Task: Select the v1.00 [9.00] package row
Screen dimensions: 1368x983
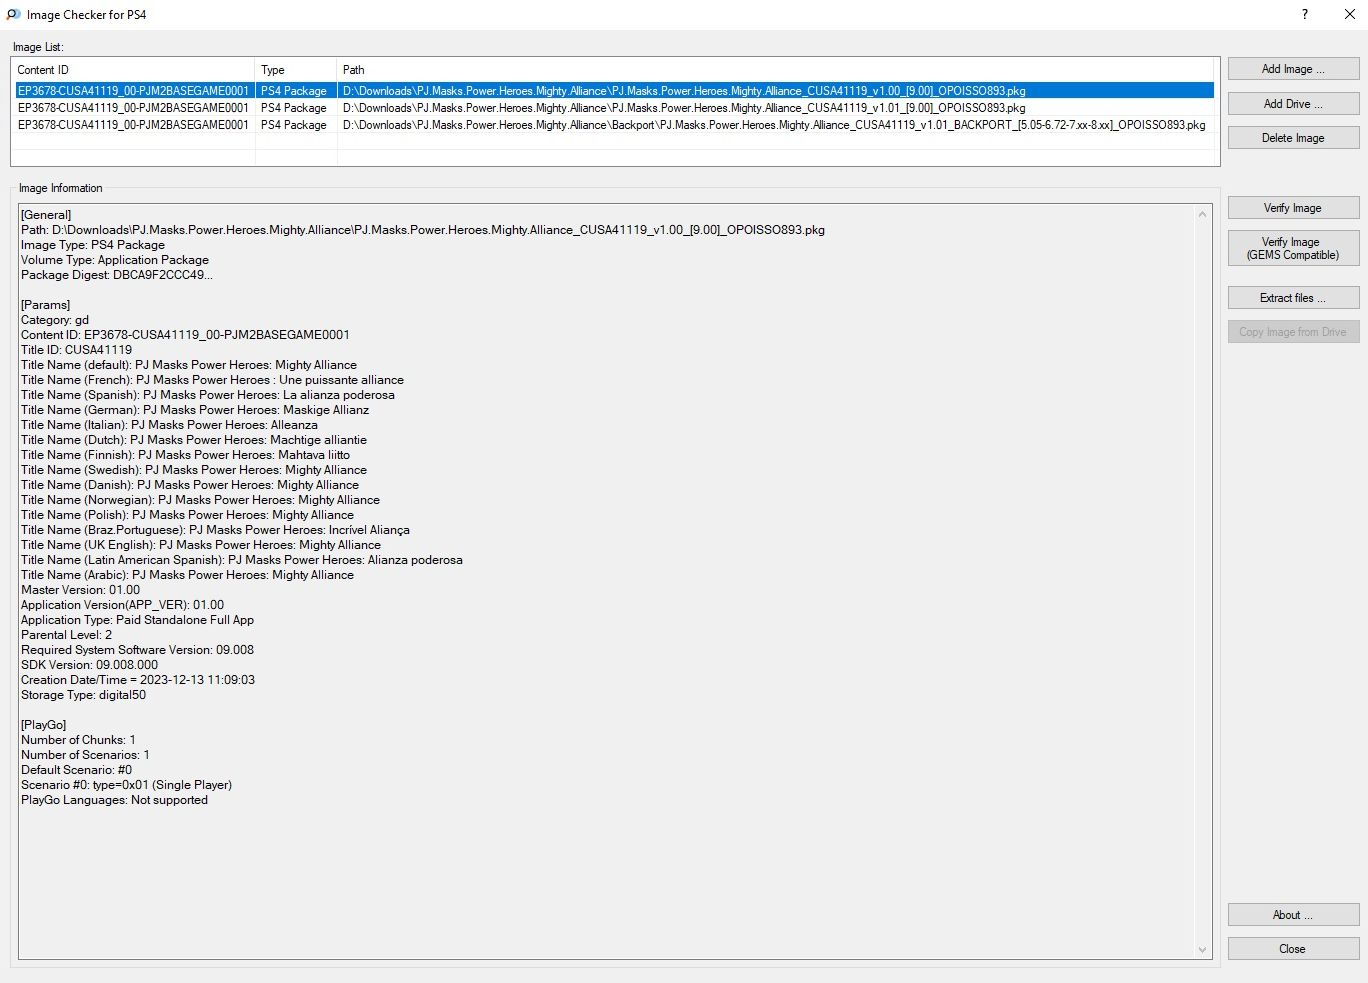Action: [x=614, y=91]
